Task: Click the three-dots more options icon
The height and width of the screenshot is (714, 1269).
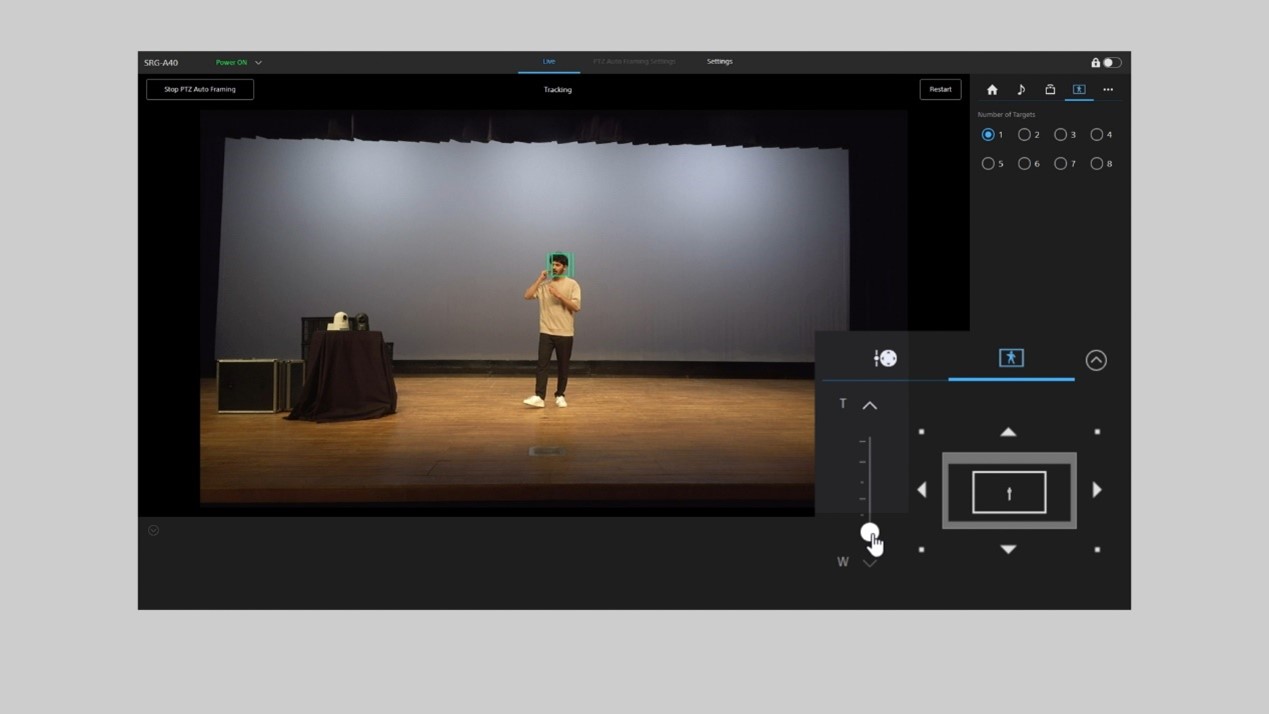Action: (x=1108, y=90)
